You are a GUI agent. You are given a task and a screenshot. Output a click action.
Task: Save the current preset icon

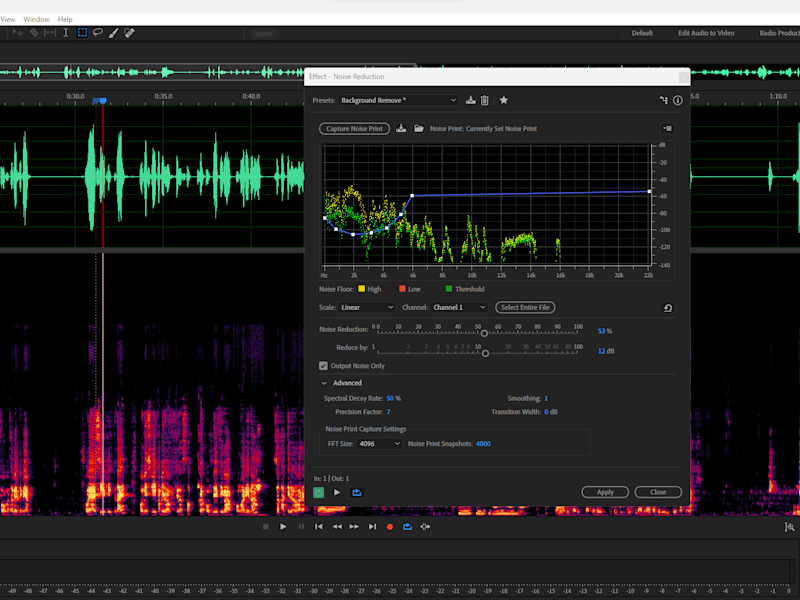point(470,100)
